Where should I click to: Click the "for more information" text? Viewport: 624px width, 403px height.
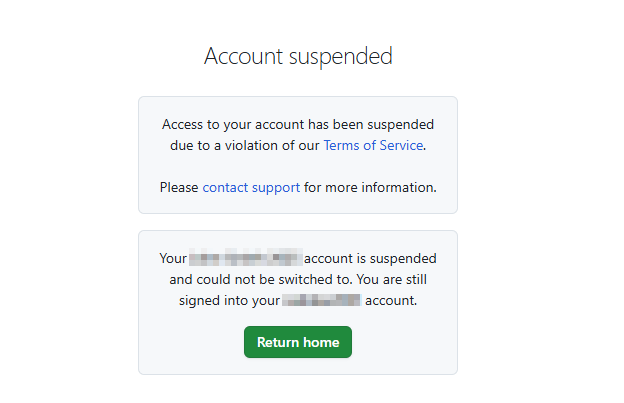click(x=370, y=187)
